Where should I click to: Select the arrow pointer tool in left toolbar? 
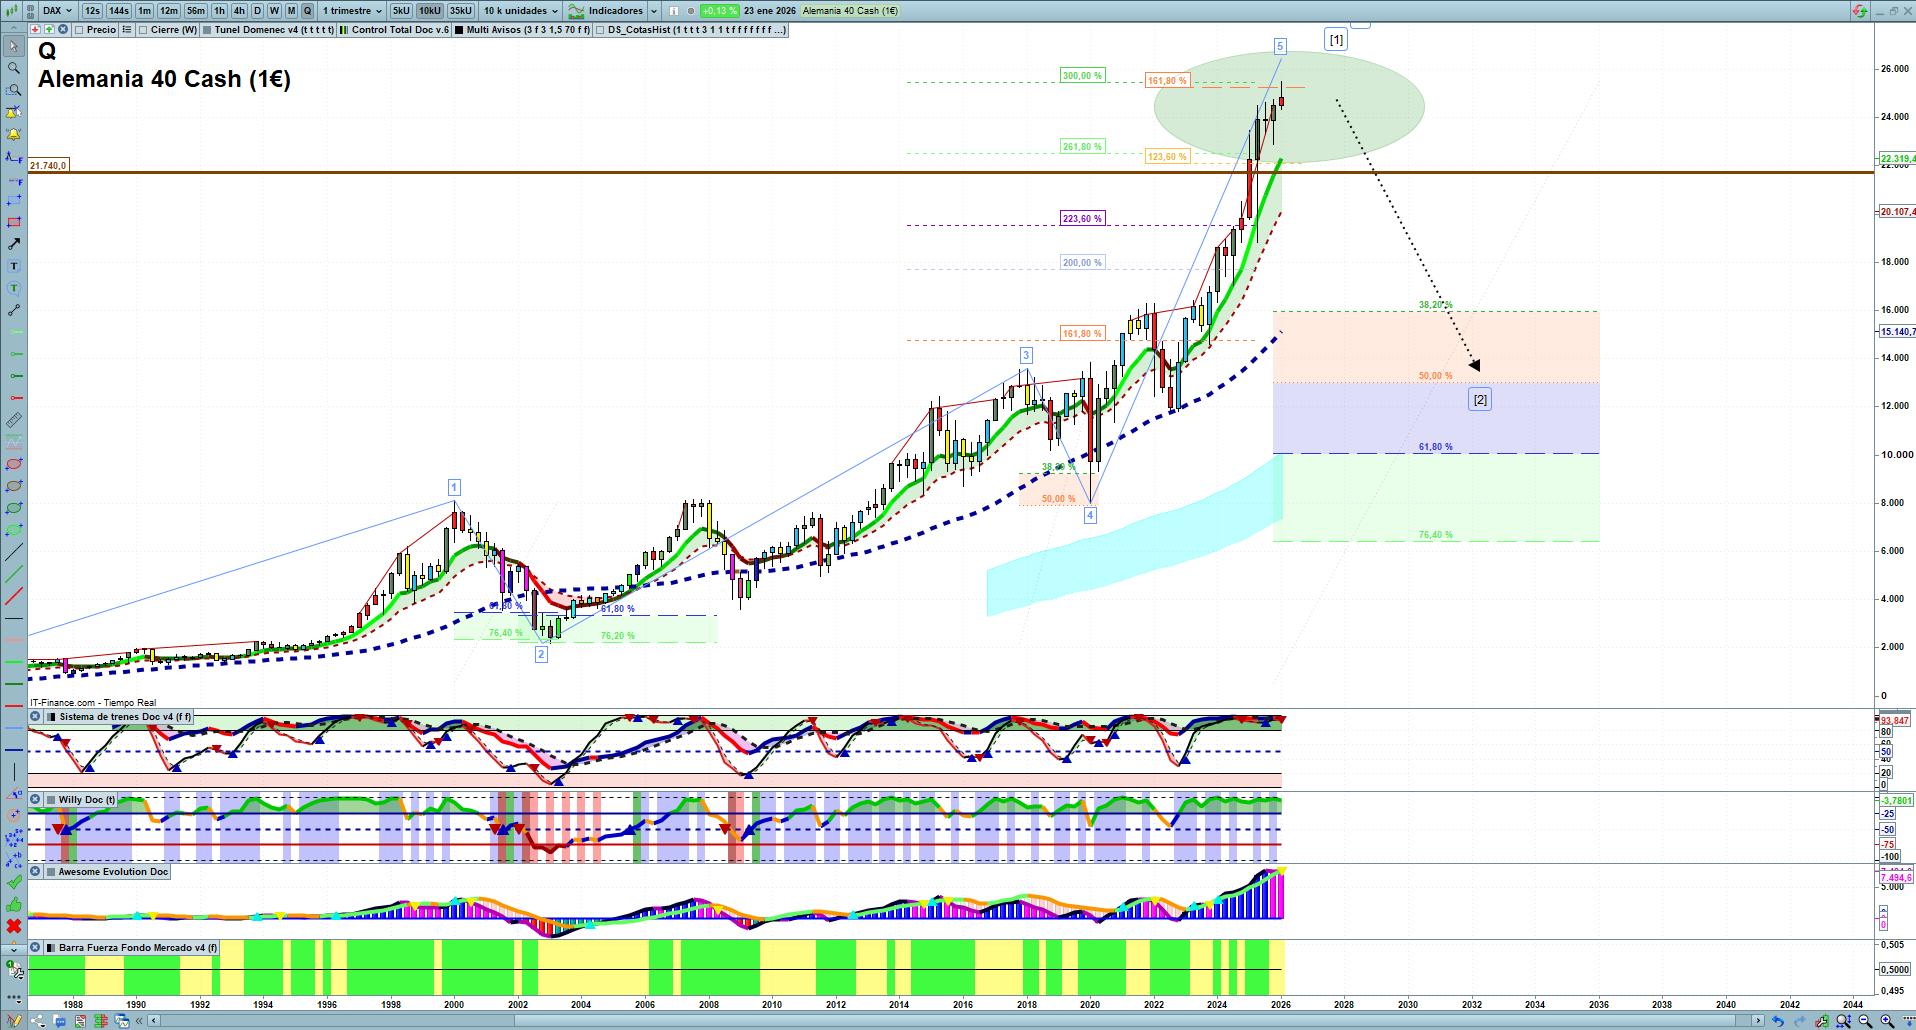[x=14, y=46]
